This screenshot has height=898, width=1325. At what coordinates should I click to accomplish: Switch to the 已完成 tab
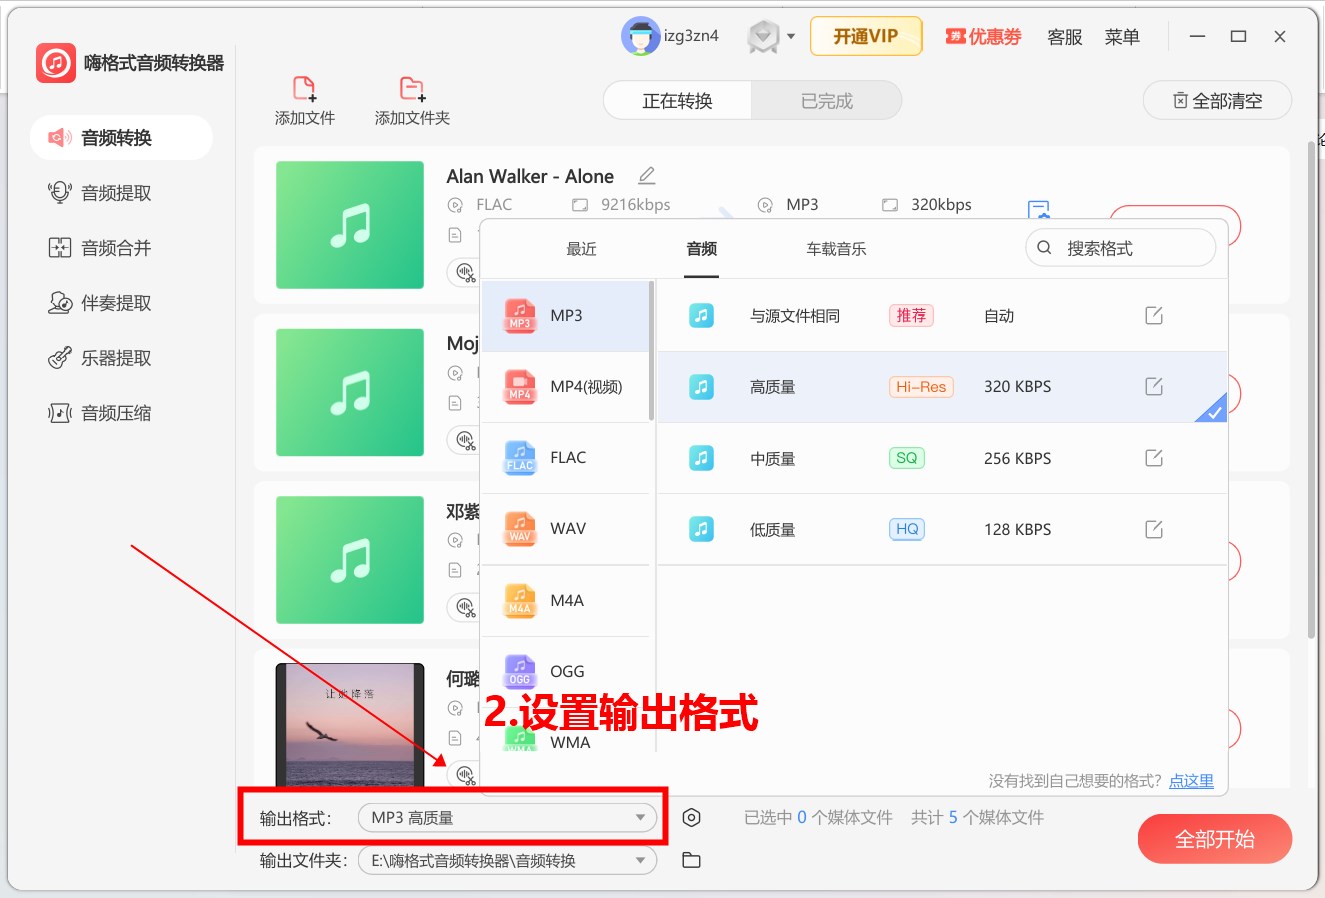click(x=827, y=101)
